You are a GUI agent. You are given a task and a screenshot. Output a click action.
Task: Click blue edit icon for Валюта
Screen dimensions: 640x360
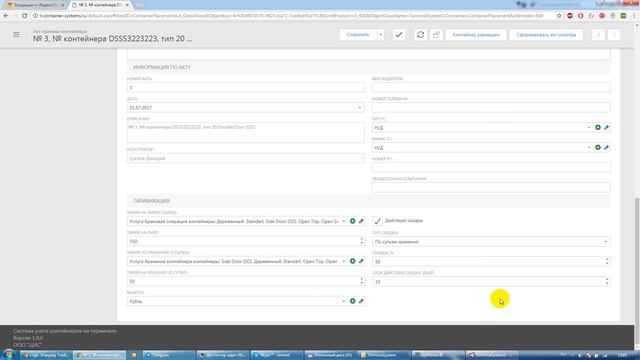tap(361, 301)
